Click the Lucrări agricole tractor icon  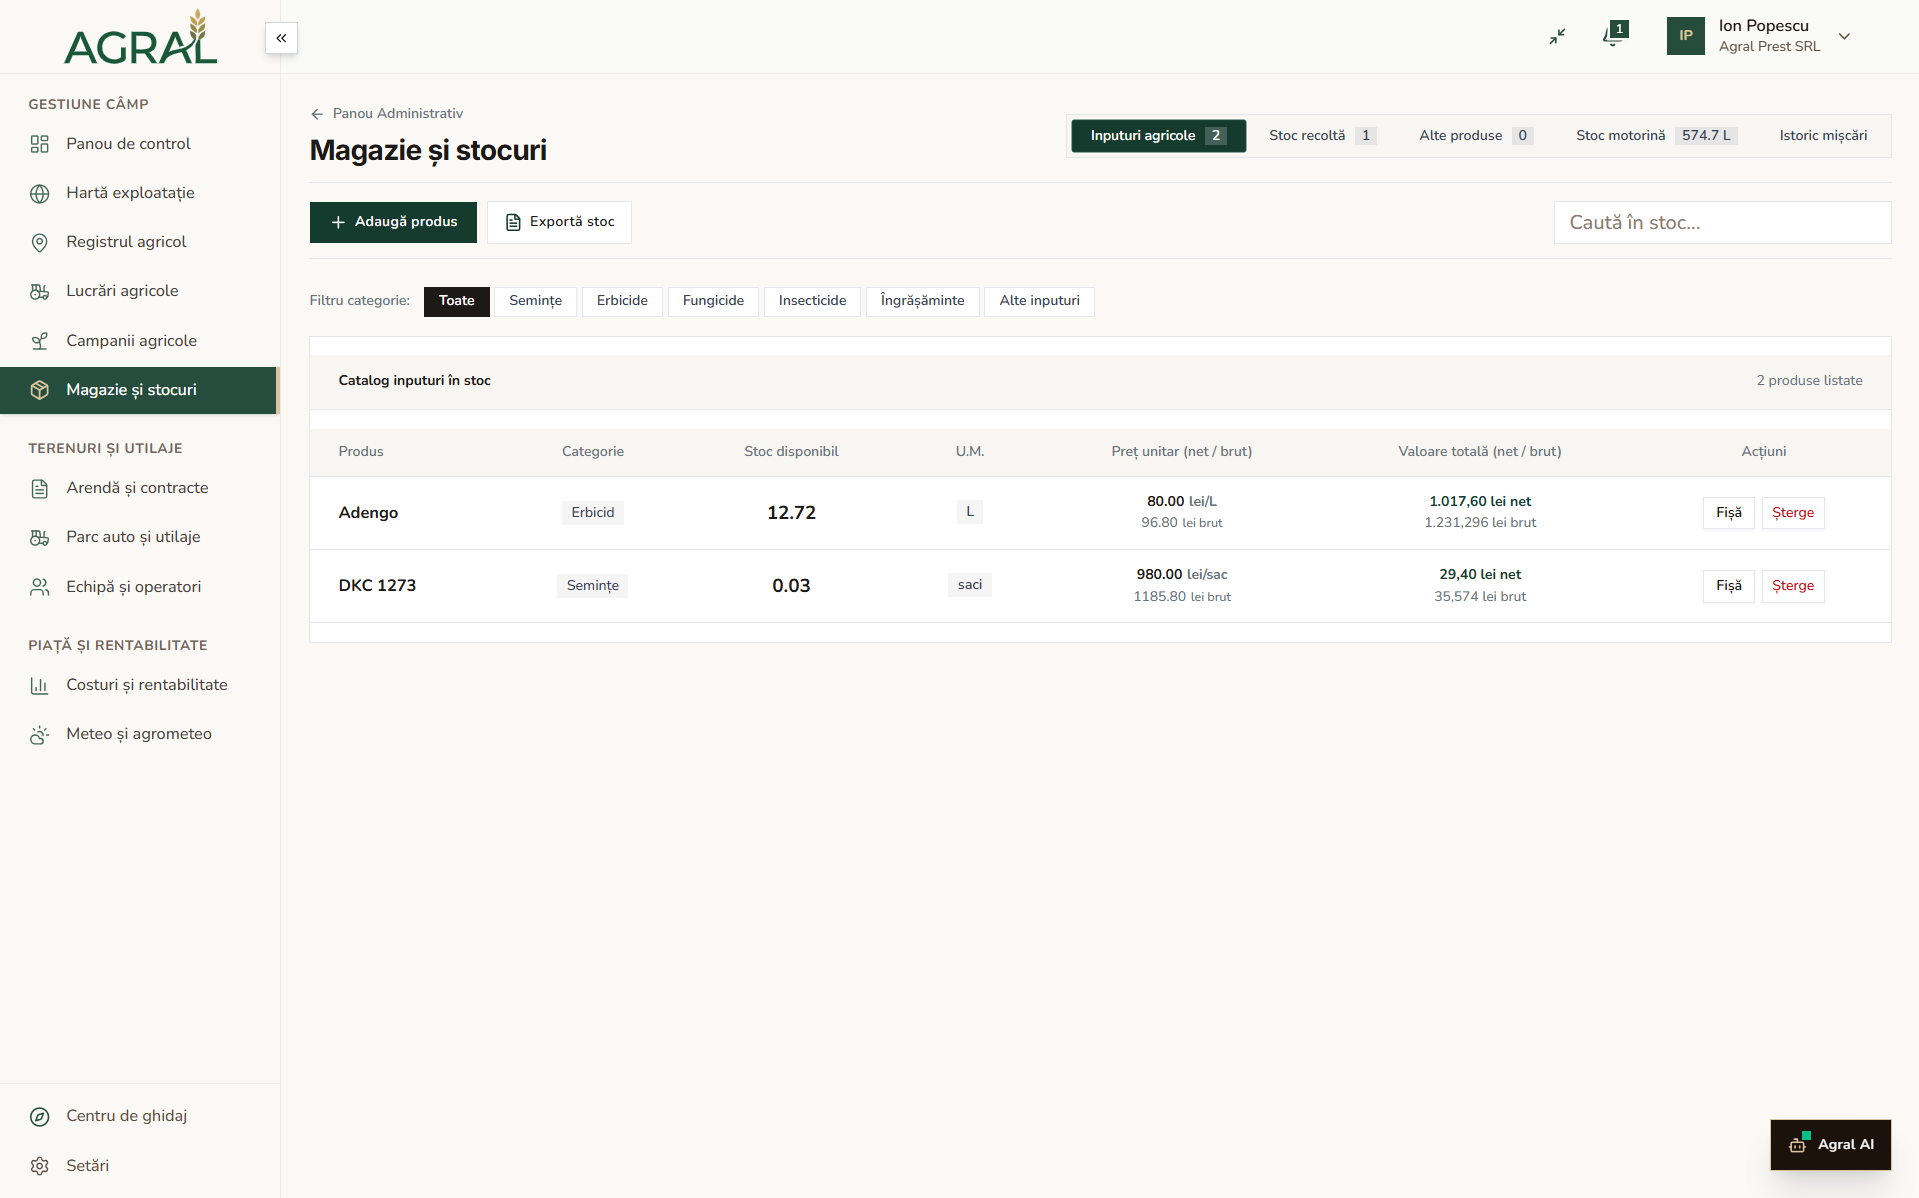pos(40,291)
